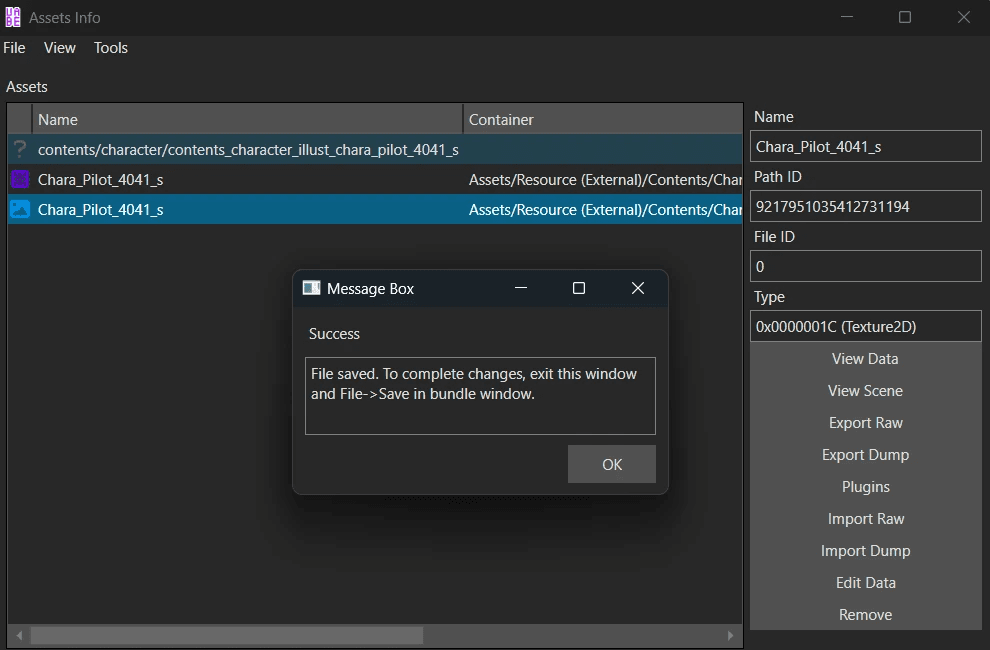This screenshot has height=650, width=990.
Task: Click the File saved message text box
Action: 480,396
